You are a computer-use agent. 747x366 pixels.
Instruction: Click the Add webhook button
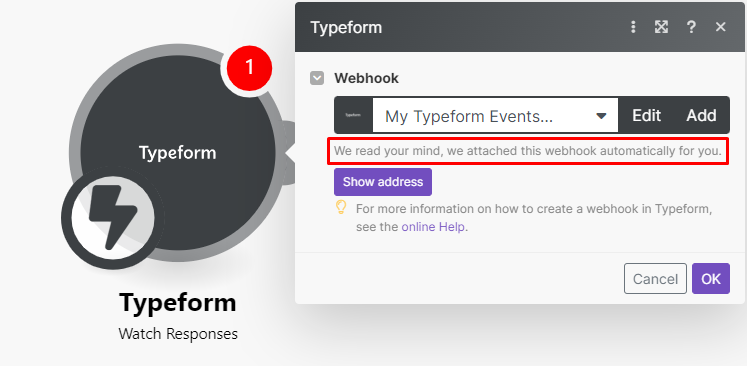point(701,115)
